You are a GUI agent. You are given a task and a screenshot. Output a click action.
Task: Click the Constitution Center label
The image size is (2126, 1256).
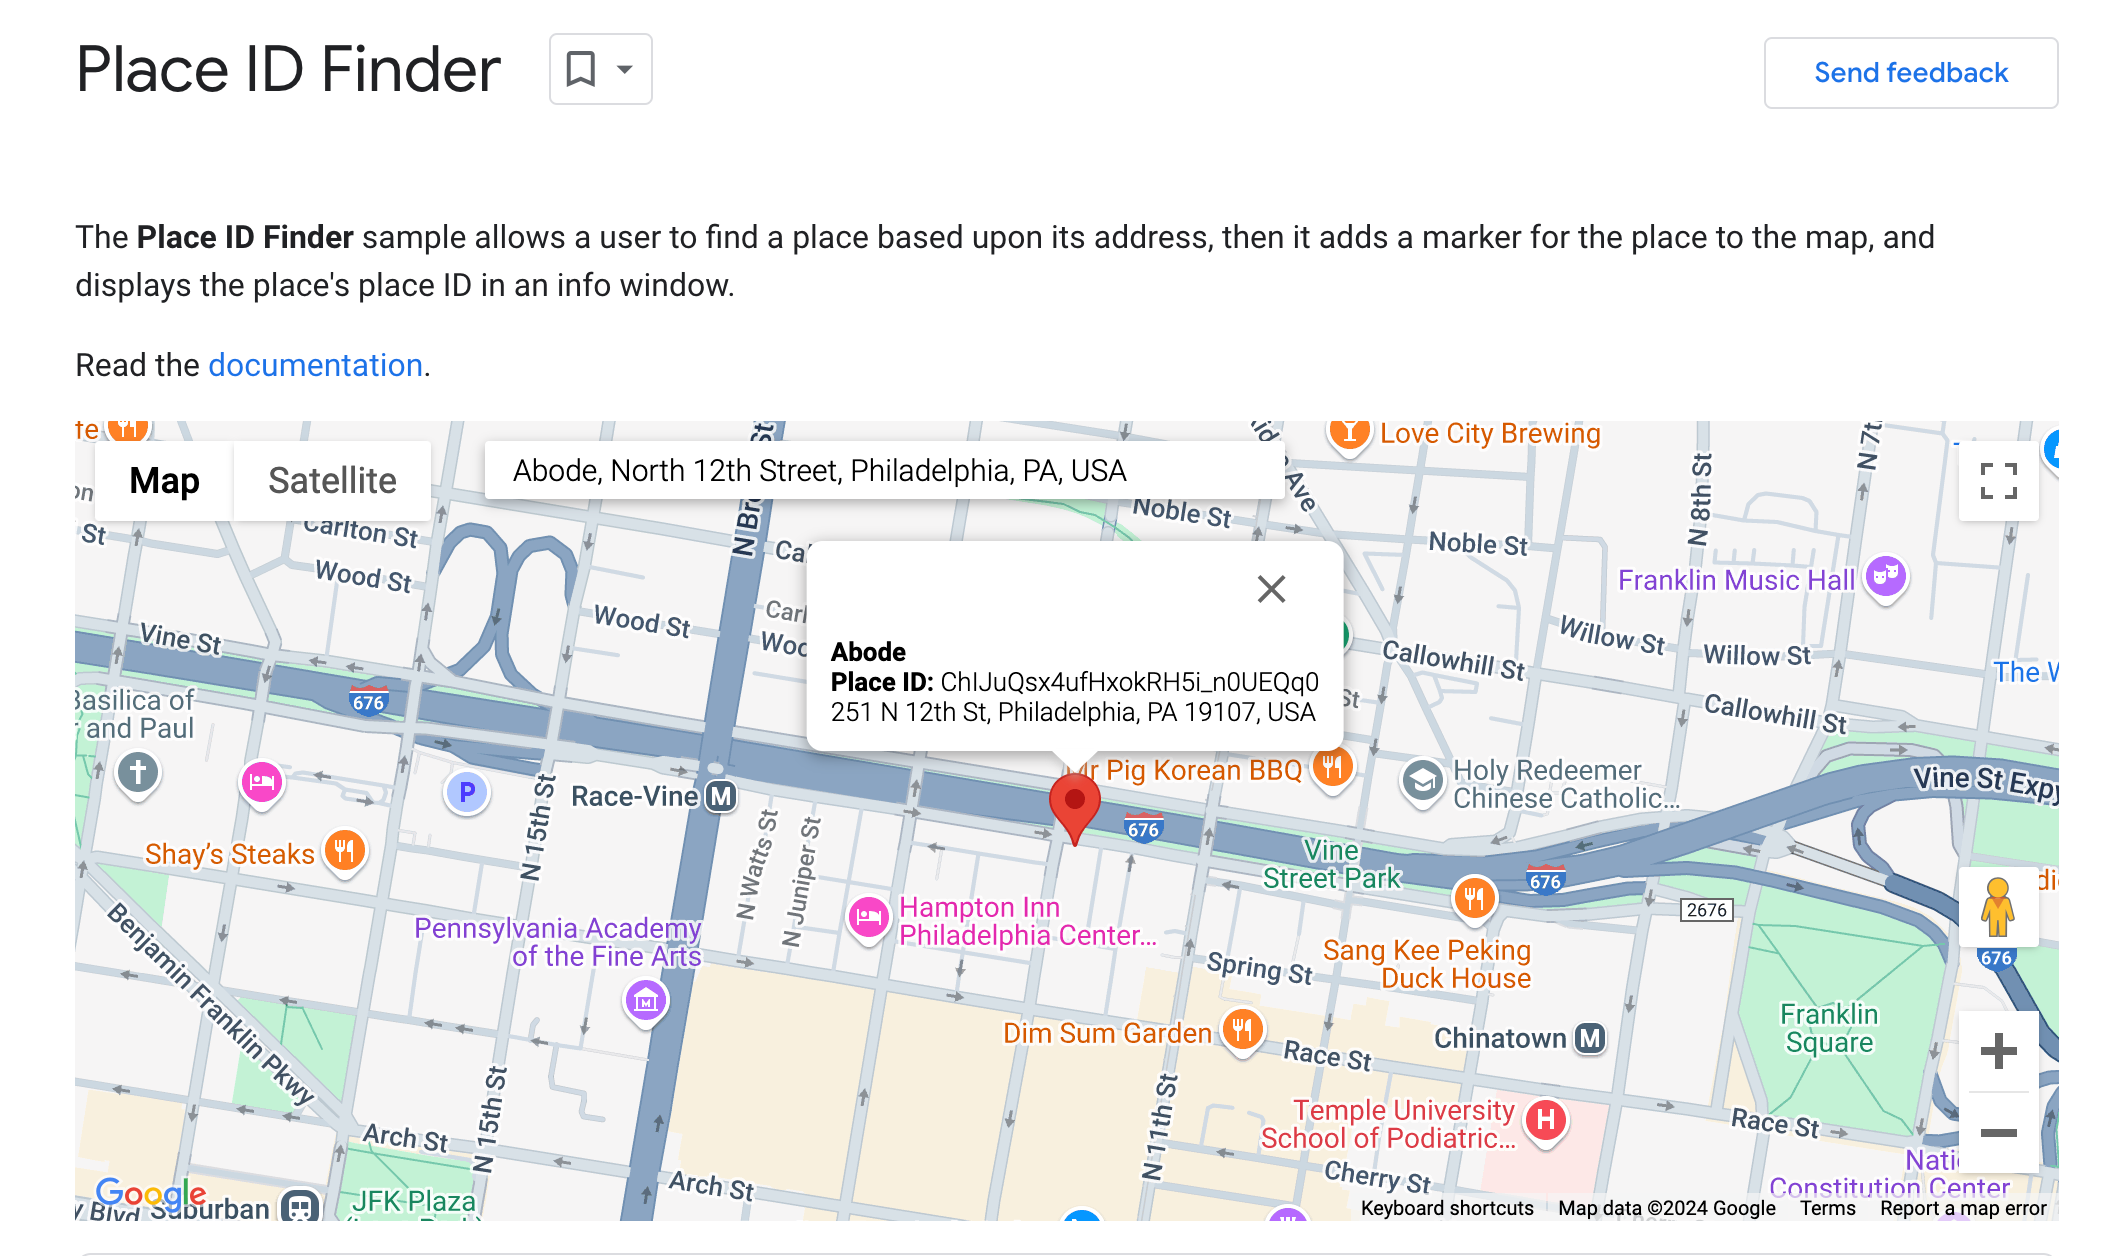pos(1889,1188)
